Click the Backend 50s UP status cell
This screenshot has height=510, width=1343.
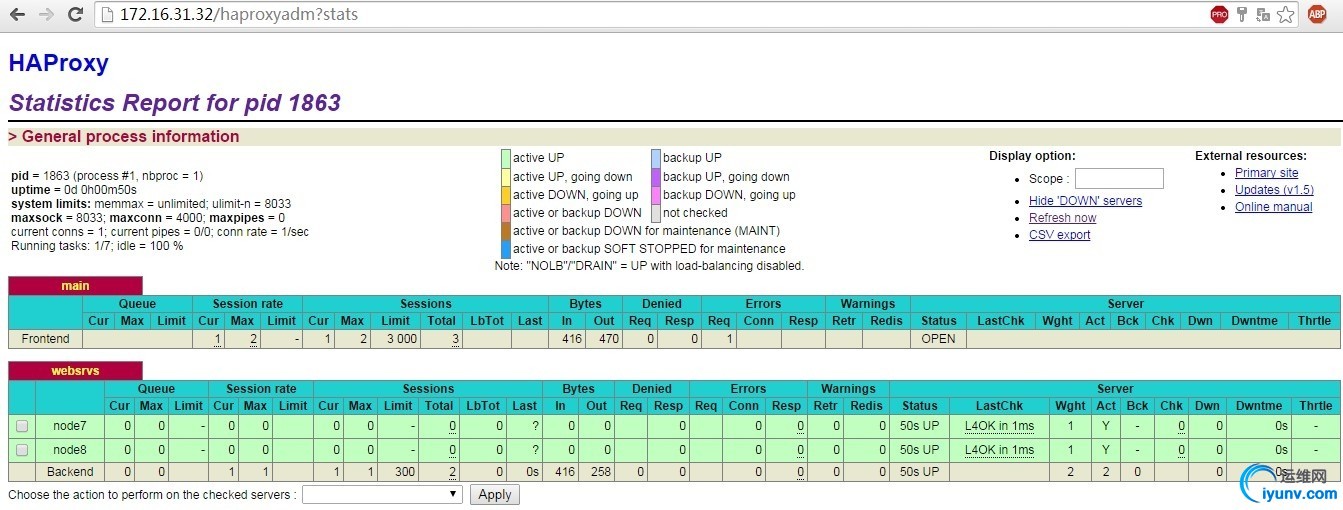(x=919, y=472)
